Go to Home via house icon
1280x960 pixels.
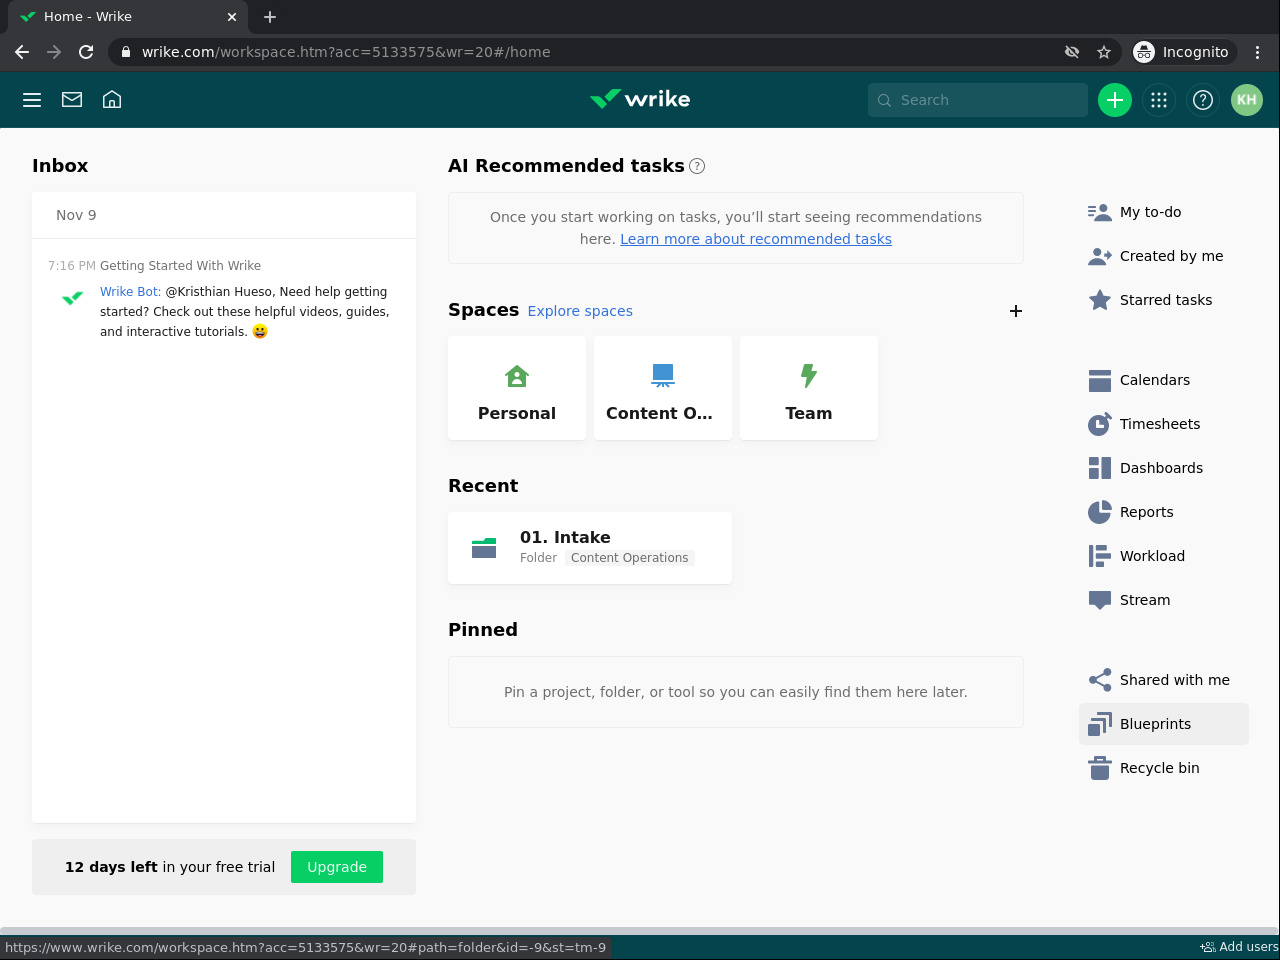[112, 100]
